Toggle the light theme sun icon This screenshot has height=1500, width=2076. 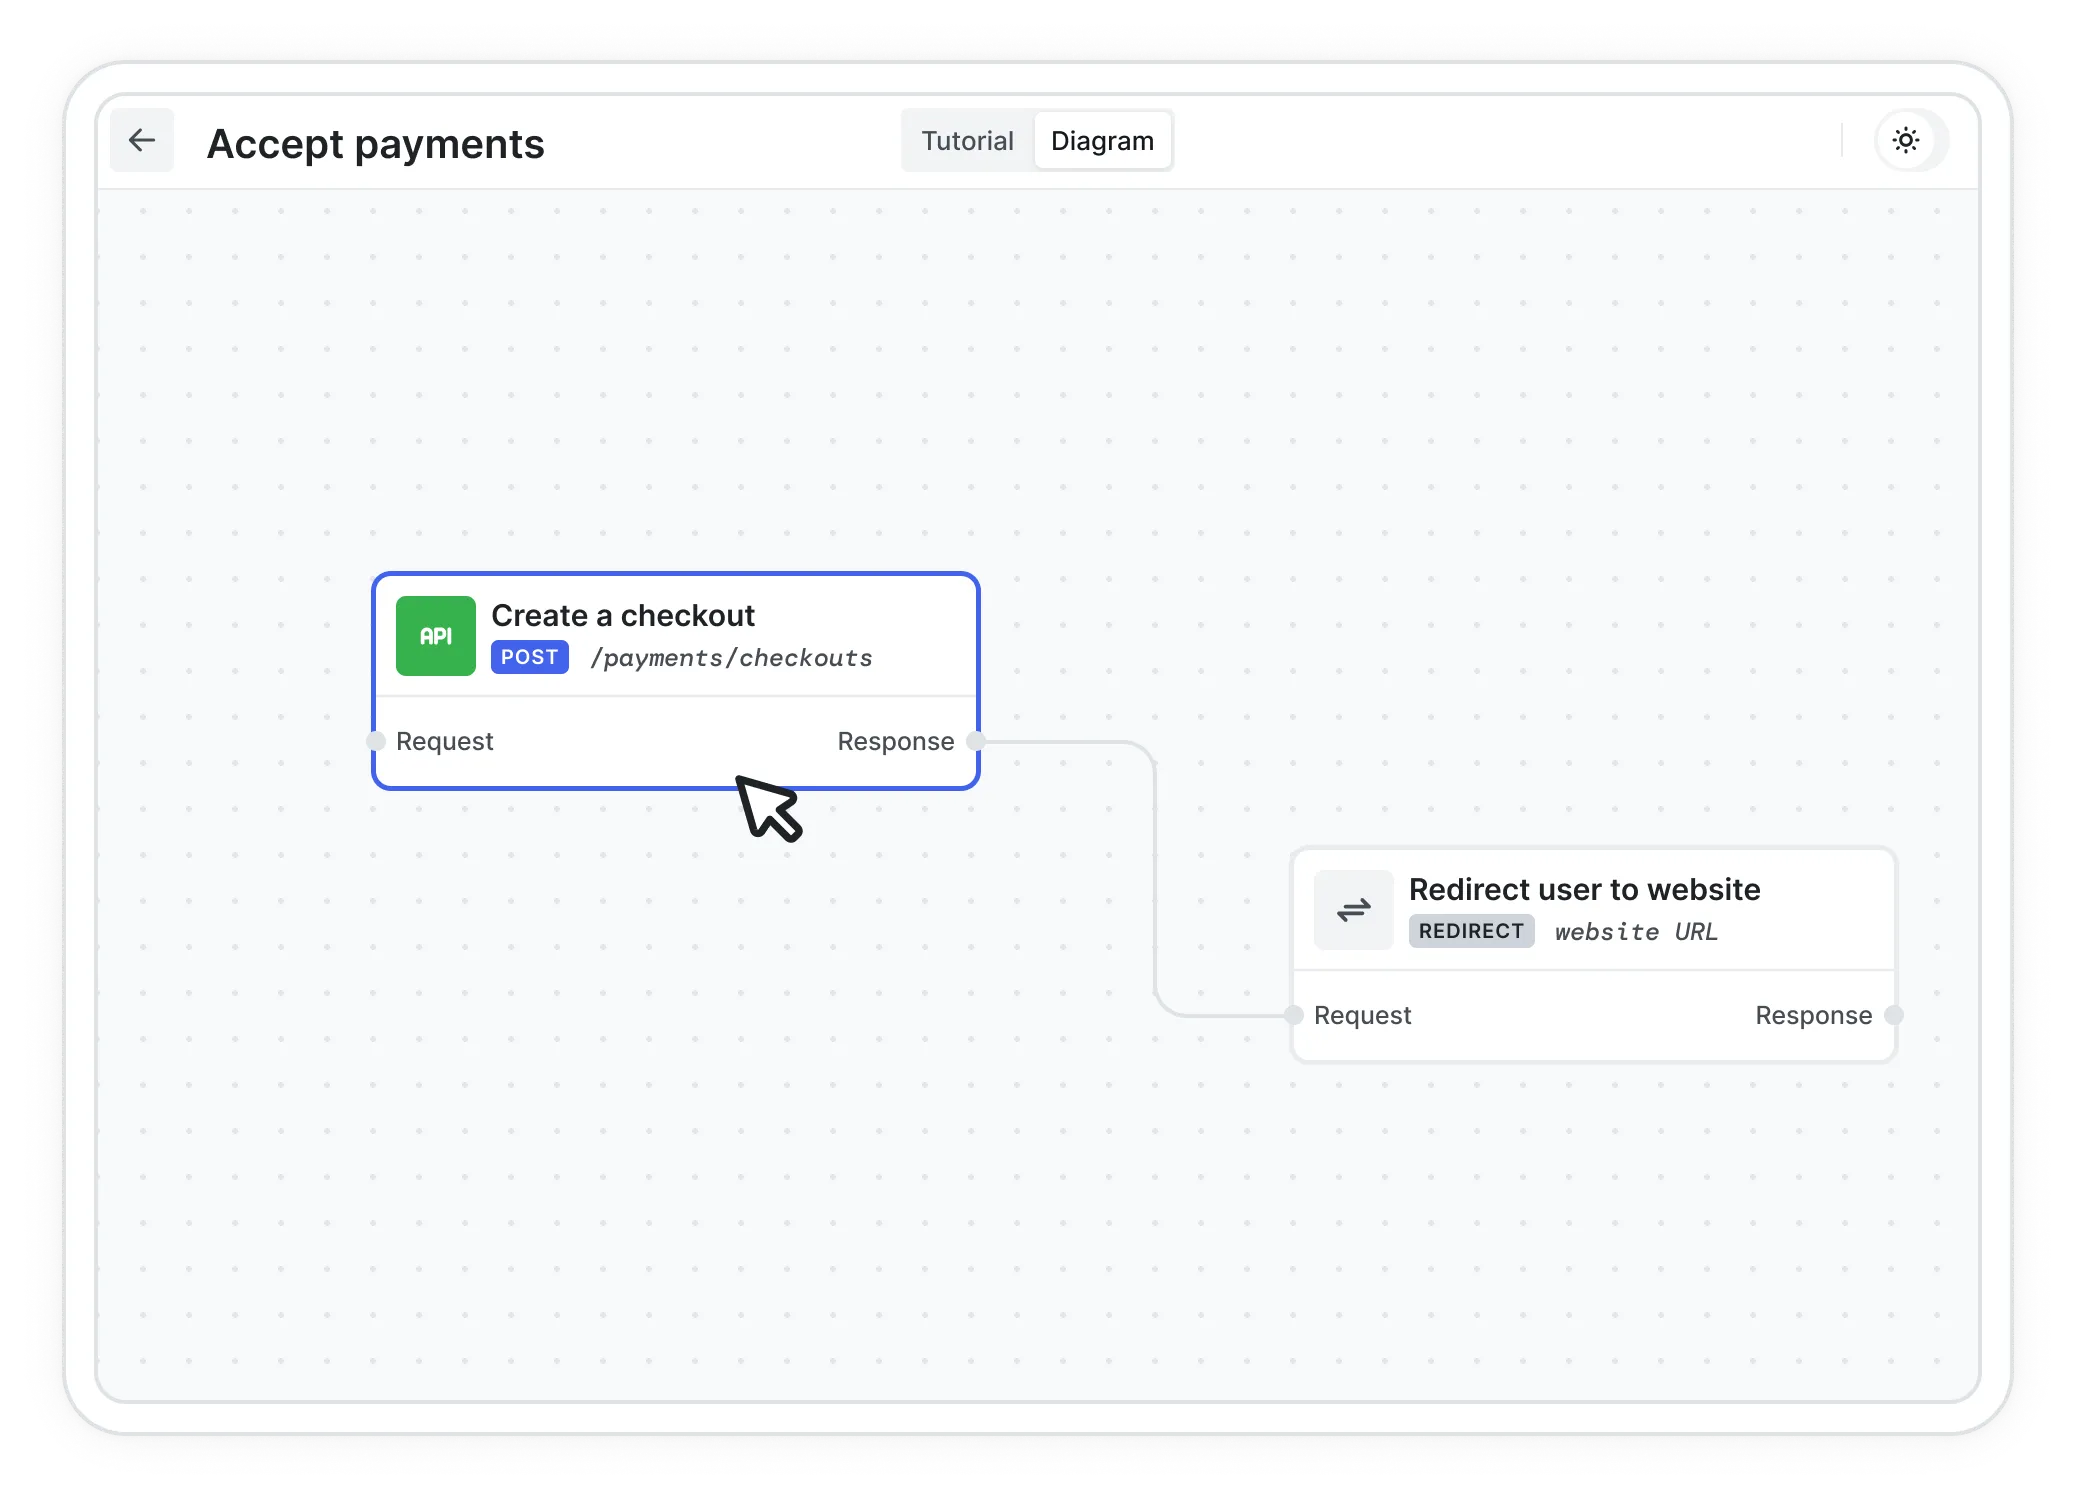(1906, 141)
